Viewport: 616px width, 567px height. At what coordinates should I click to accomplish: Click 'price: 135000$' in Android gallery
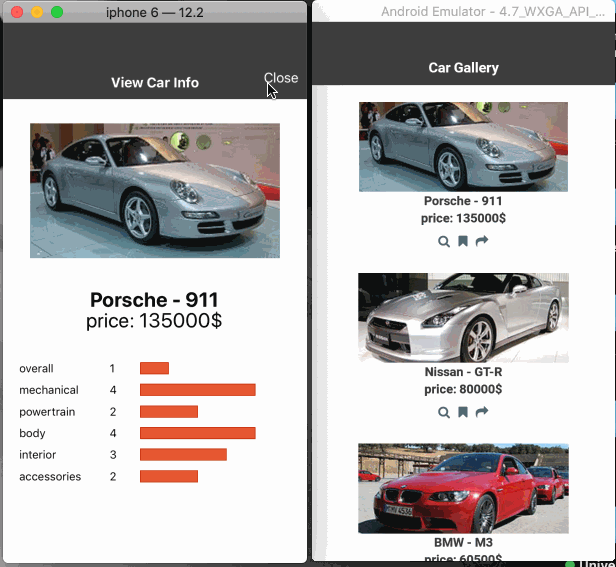point(463,218)
